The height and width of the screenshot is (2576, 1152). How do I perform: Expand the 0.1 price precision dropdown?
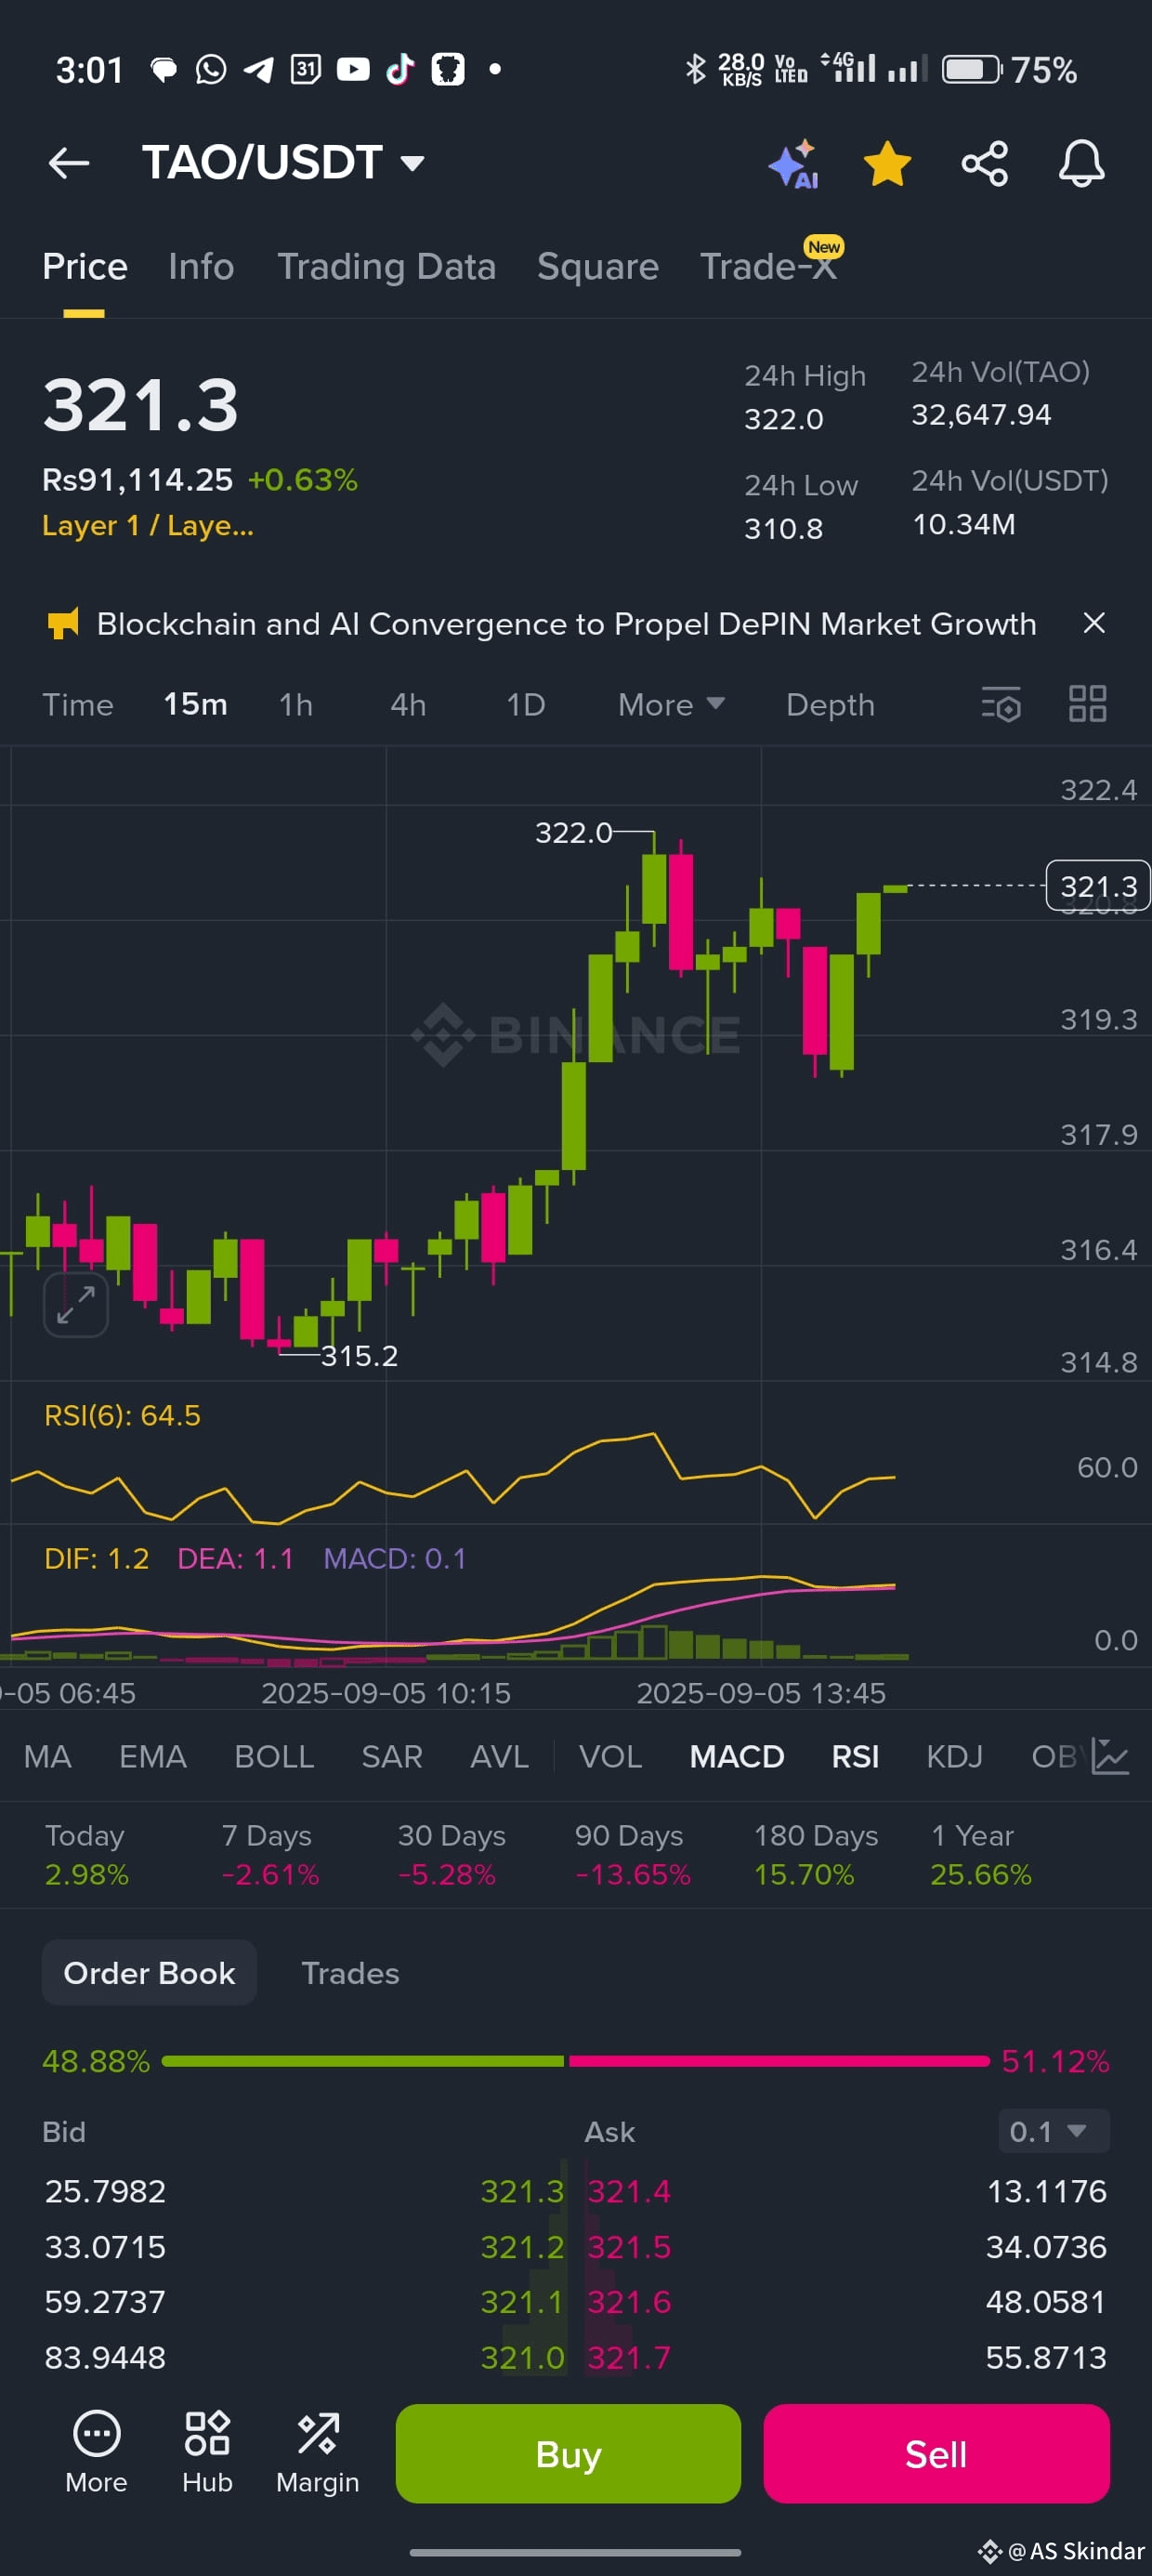coord(1053,2131)
